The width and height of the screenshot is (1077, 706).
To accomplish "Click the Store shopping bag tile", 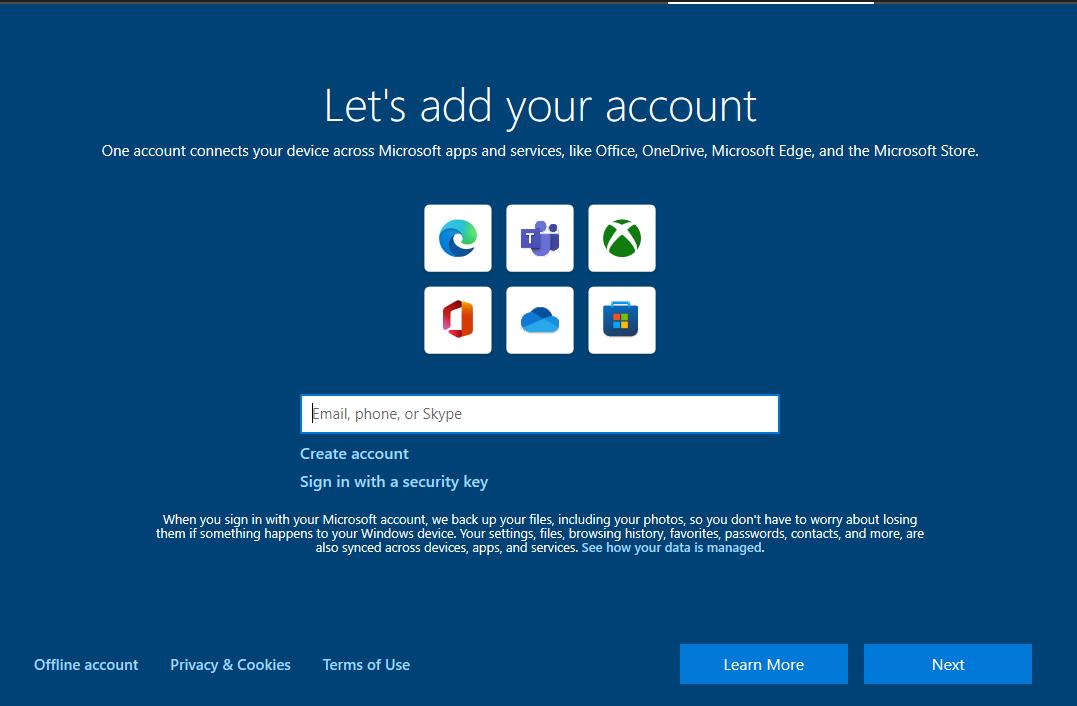I will (x=621, y=320).
